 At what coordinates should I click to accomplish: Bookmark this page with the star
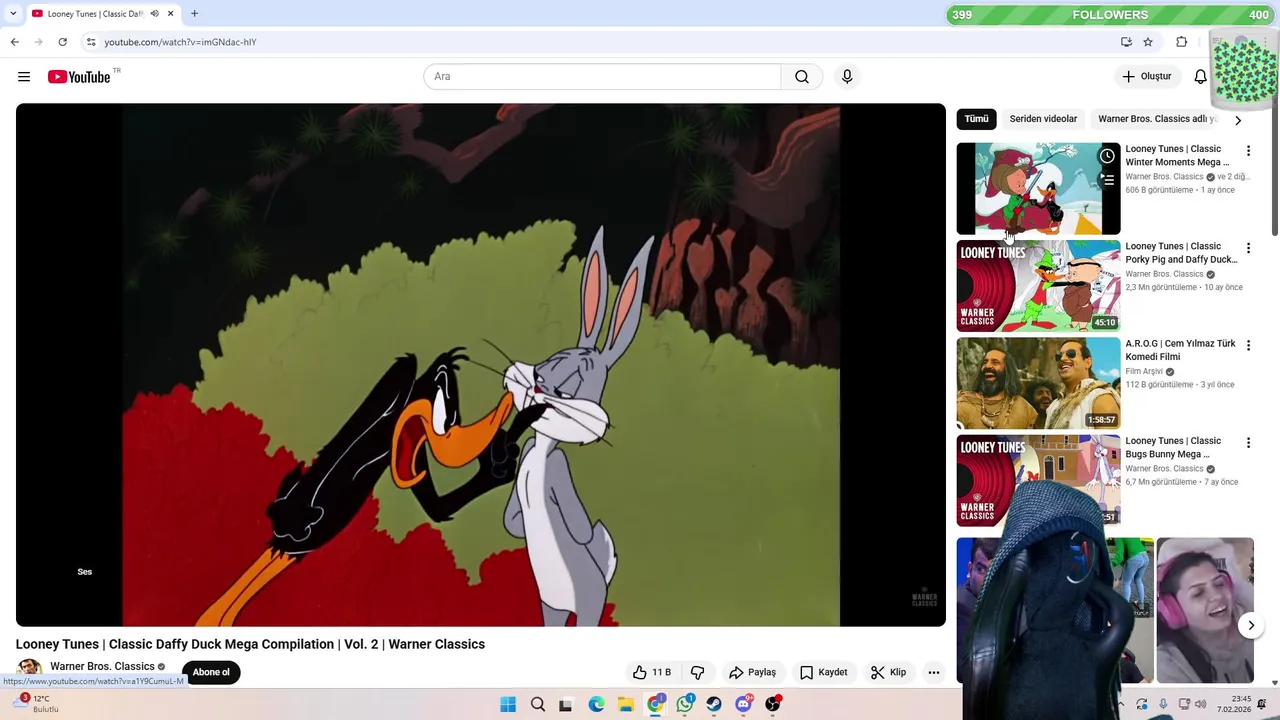(x=1148, y=42)
